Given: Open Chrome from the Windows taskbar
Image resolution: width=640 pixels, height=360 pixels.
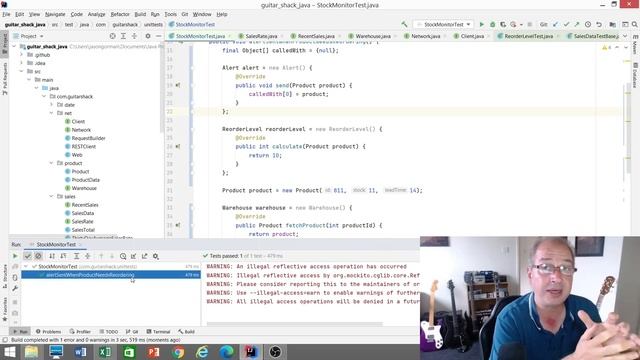Looking at the screenshot, I should 178,352.
